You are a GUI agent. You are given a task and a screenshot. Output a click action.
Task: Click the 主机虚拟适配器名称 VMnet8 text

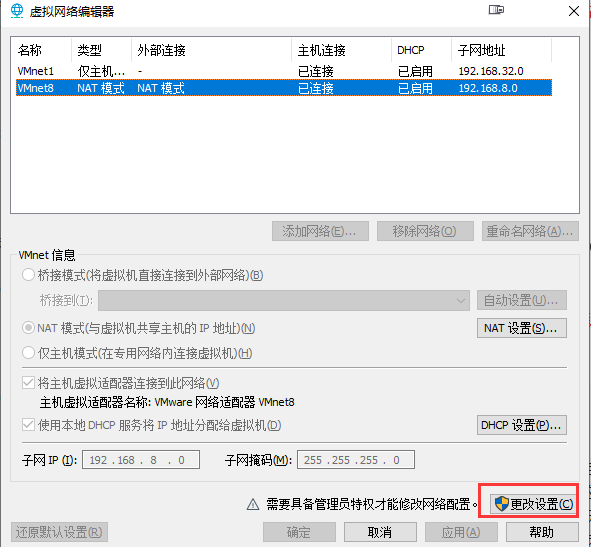167,402
